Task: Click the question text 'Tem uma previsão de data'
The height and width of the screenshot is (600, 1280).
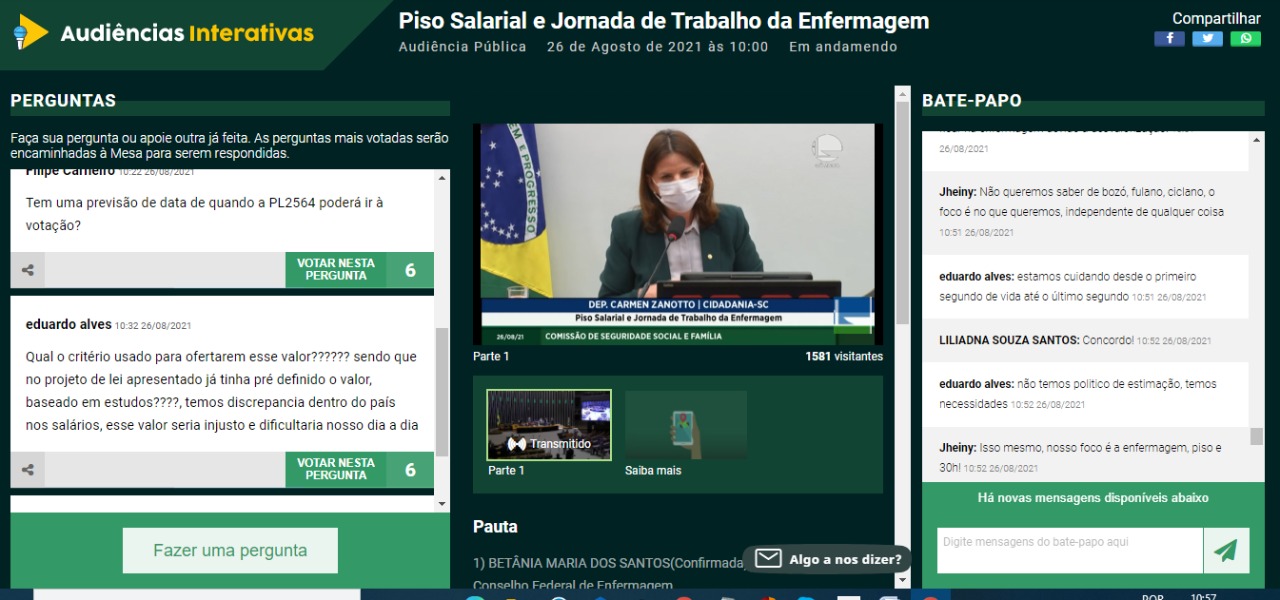Action: click(x=204, y=214)
